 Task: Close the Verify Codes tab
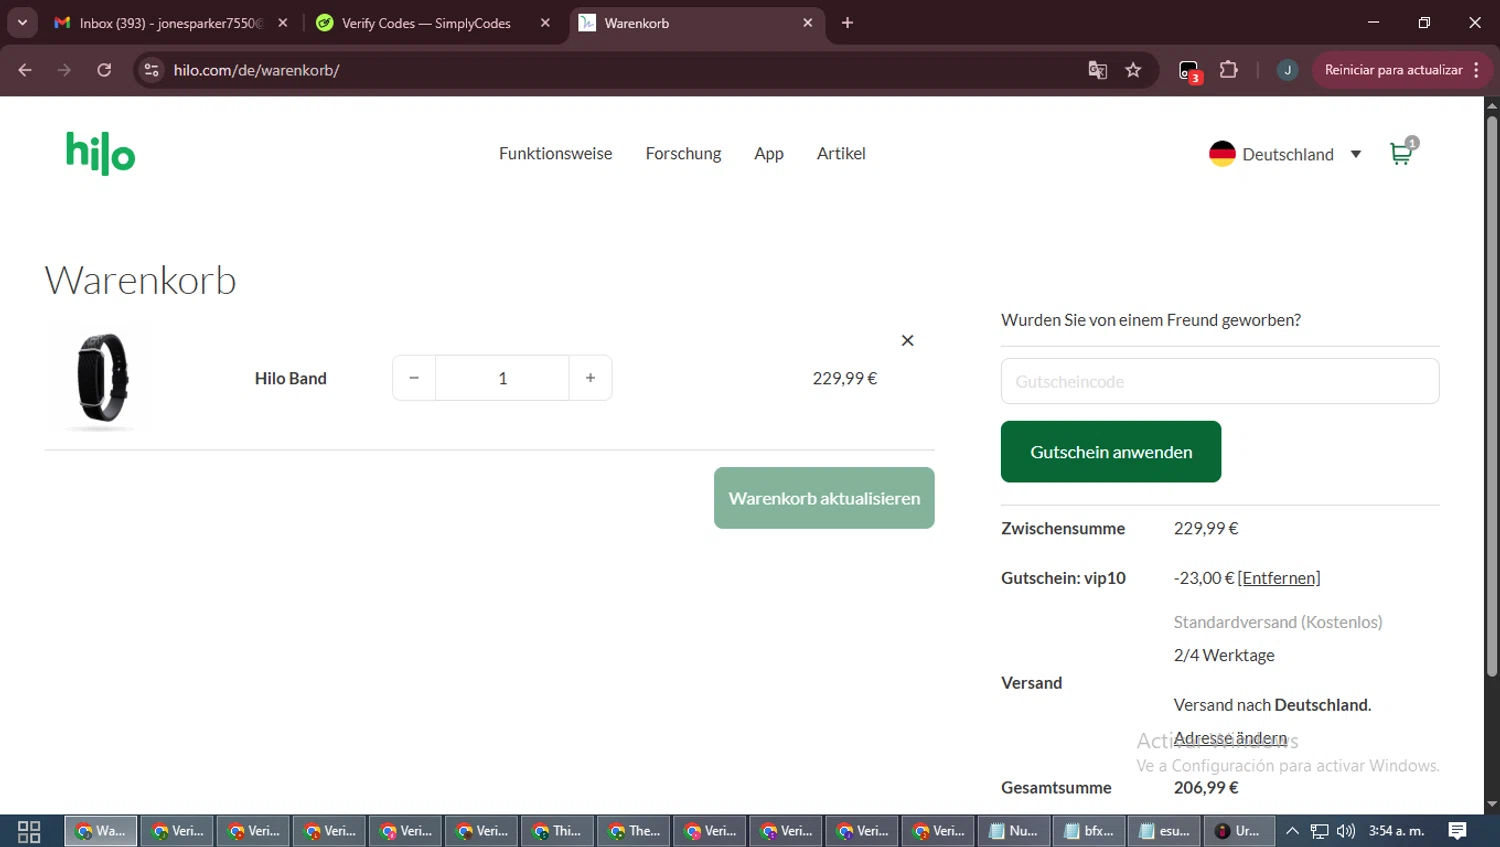(x=545, y=23)
